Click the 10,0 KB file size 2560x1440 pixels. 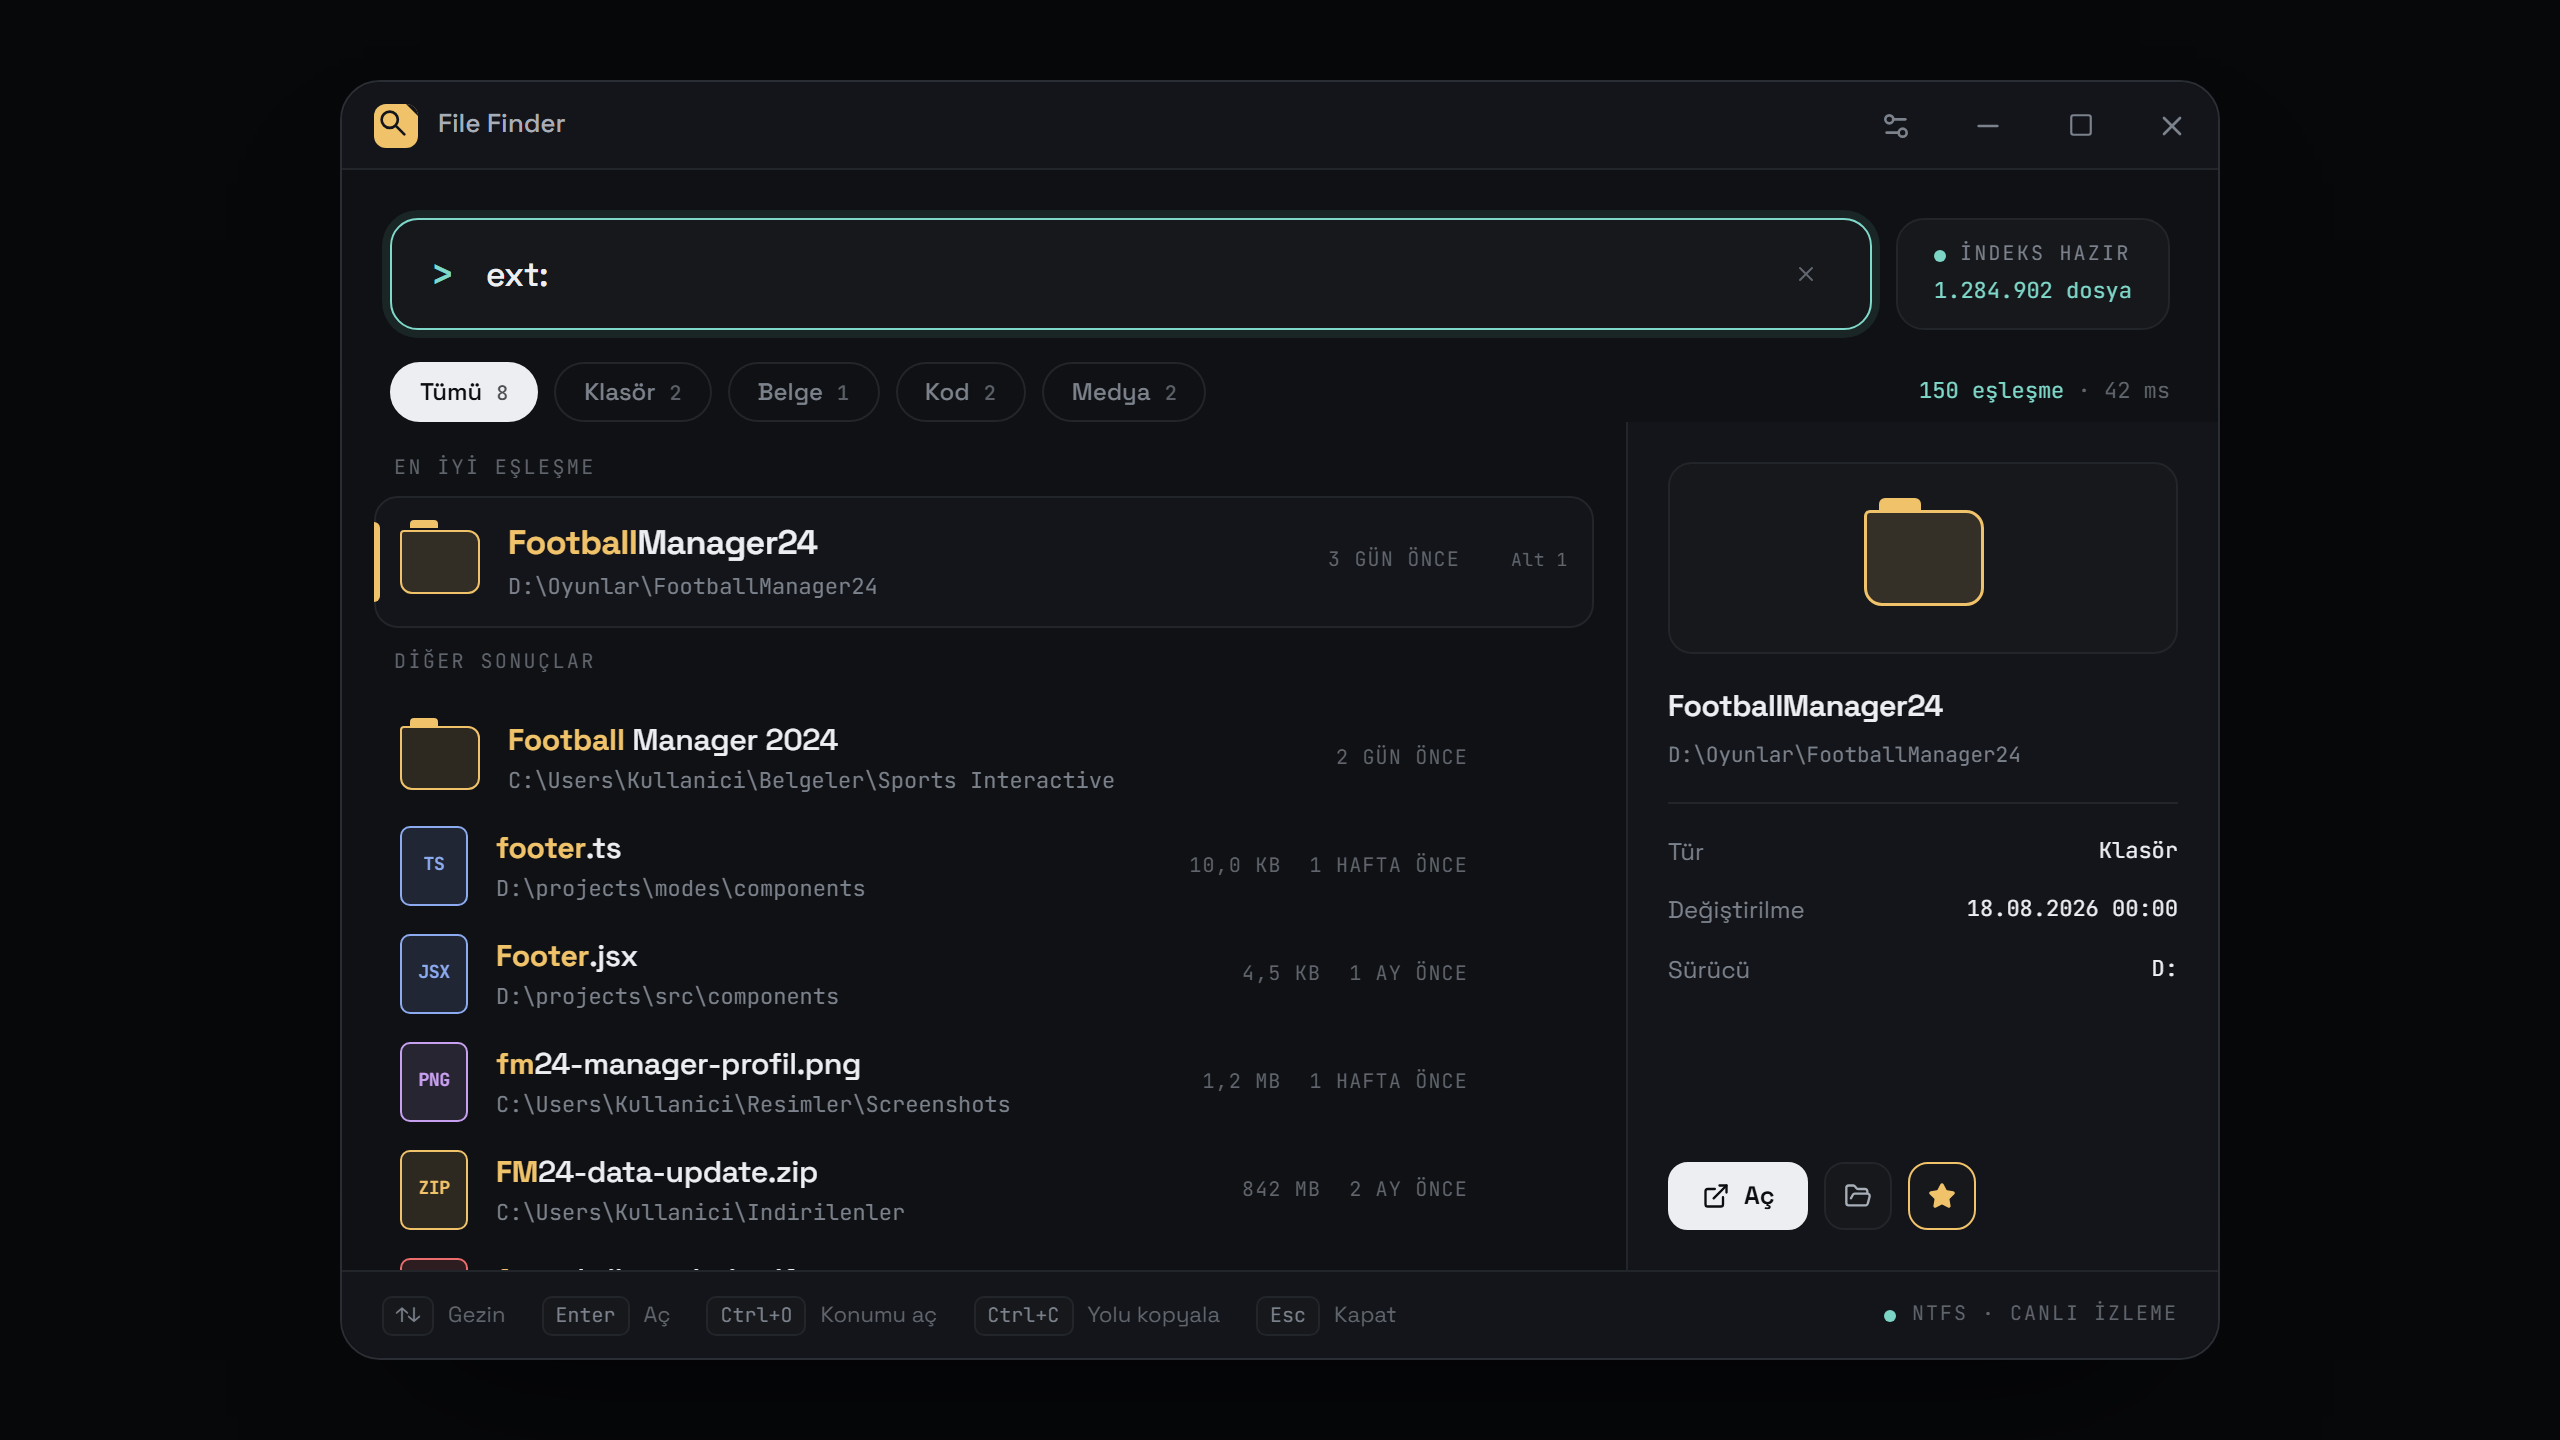(1234, 865)
